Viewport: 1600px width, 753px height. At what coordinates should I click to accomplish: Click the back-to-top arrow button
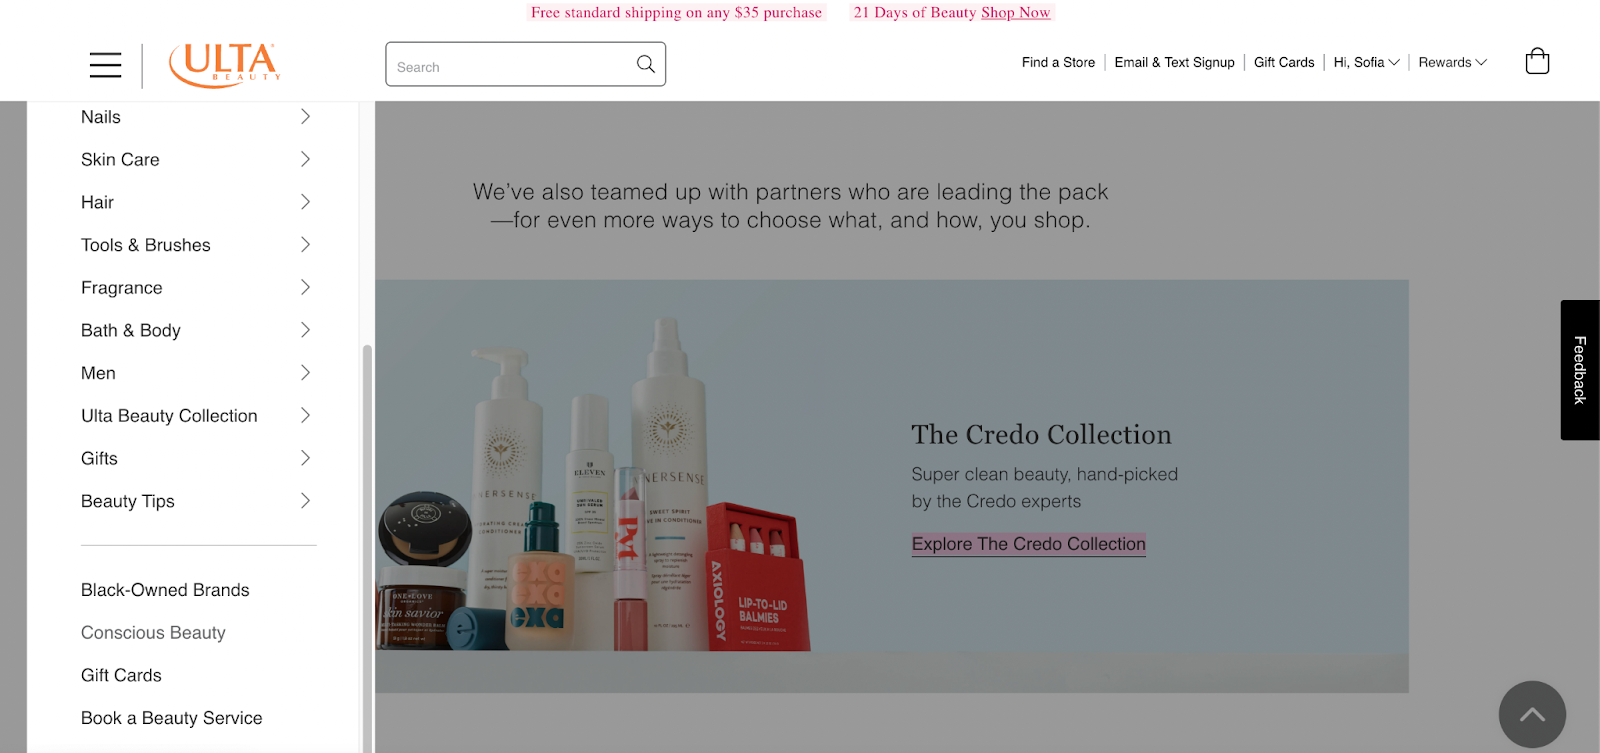(x=1532, y=714)
